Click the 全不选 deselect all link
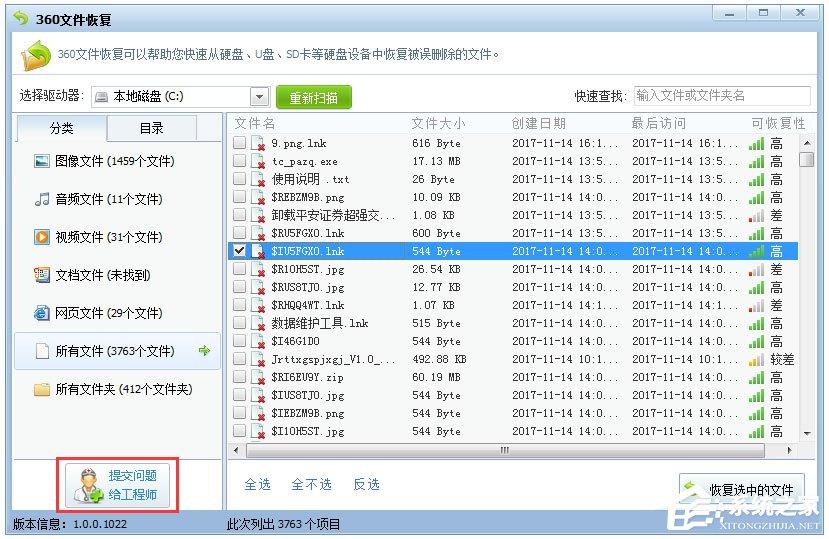The image size is (829, 539). [311, 484]
